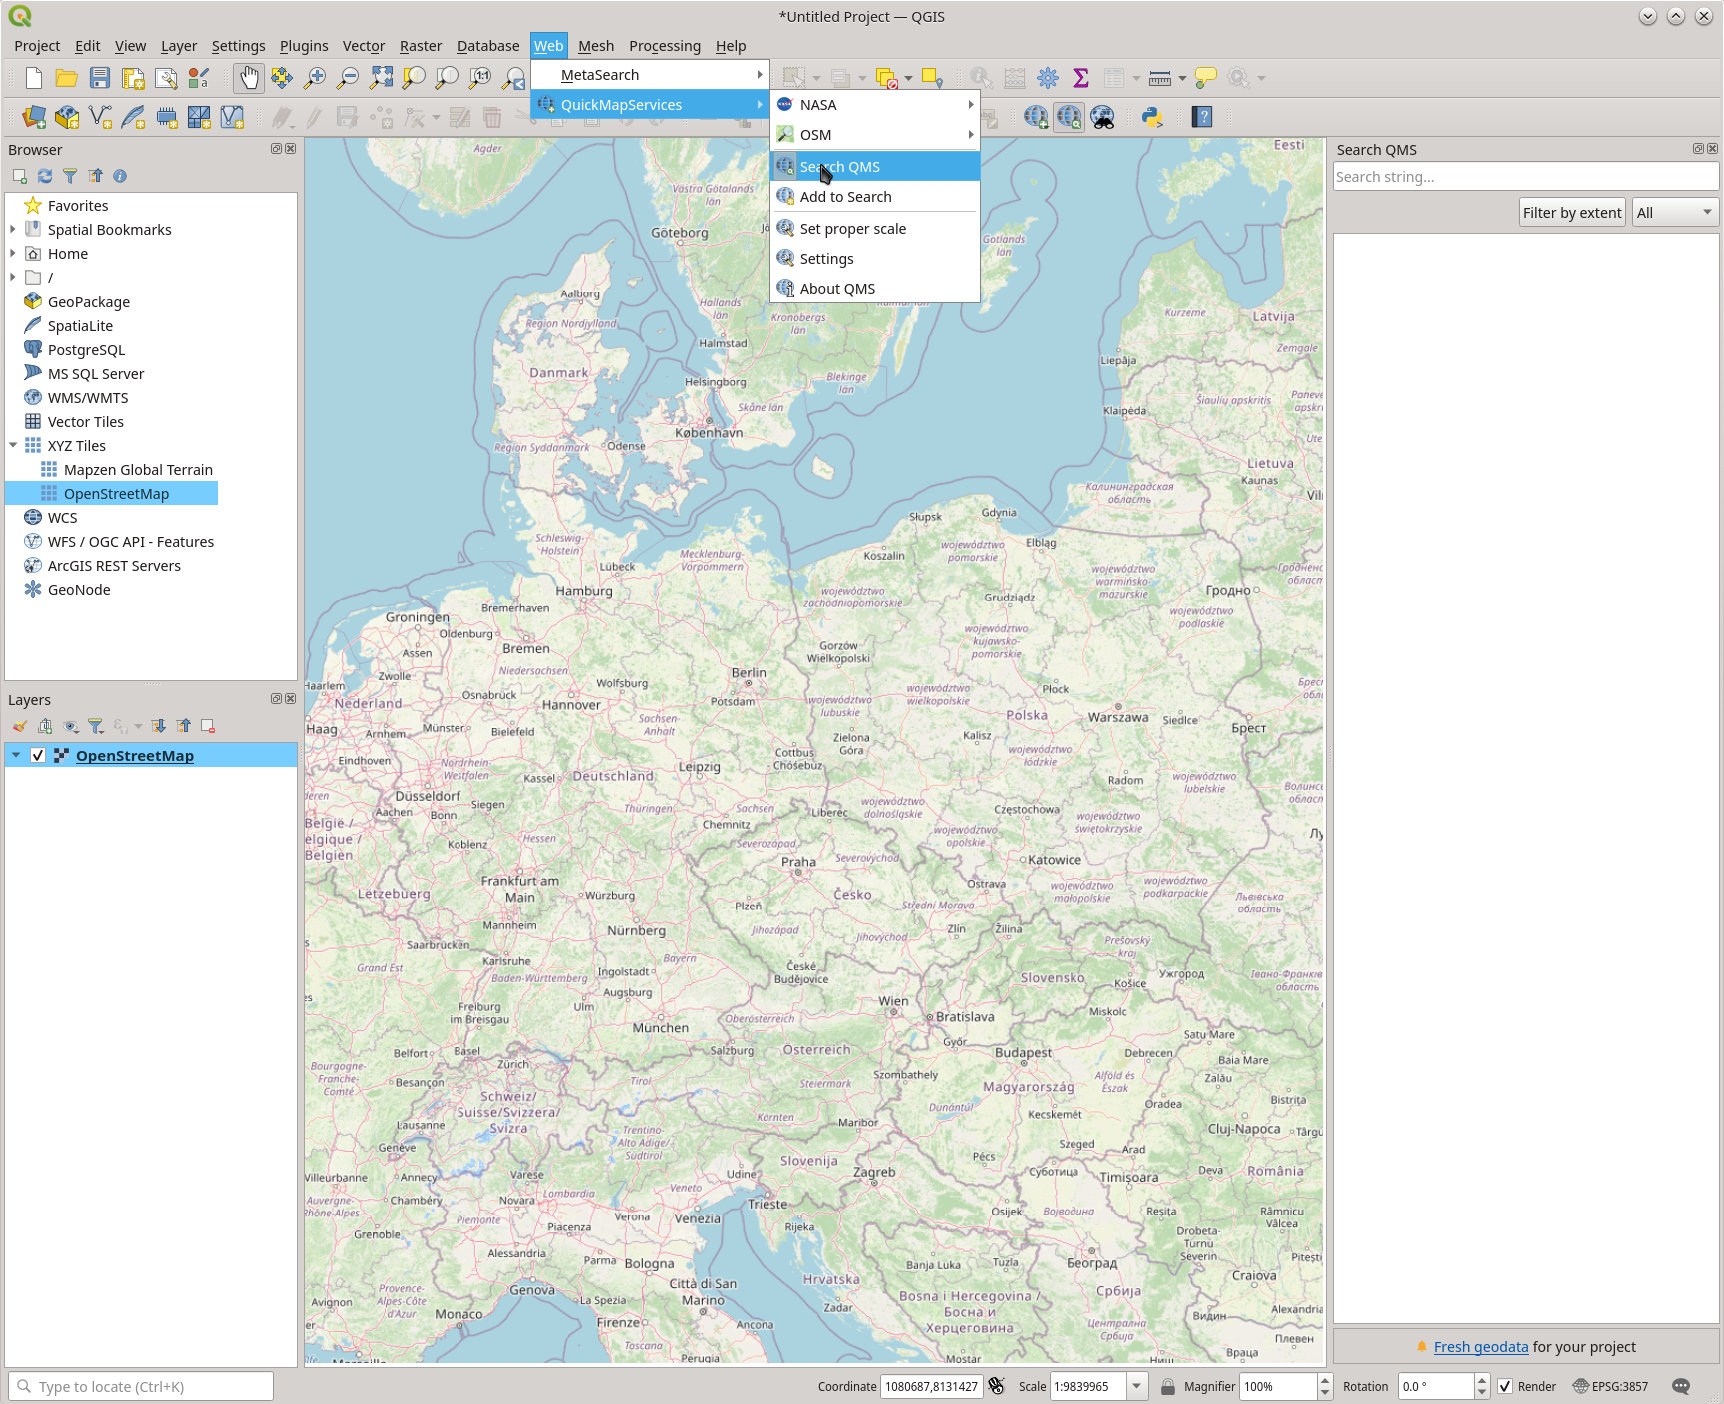The height and width of the screenshot is (1404, 1724).
Task: Click the OSM binoculars globe icon
Action: click(x=1102, y=118)
